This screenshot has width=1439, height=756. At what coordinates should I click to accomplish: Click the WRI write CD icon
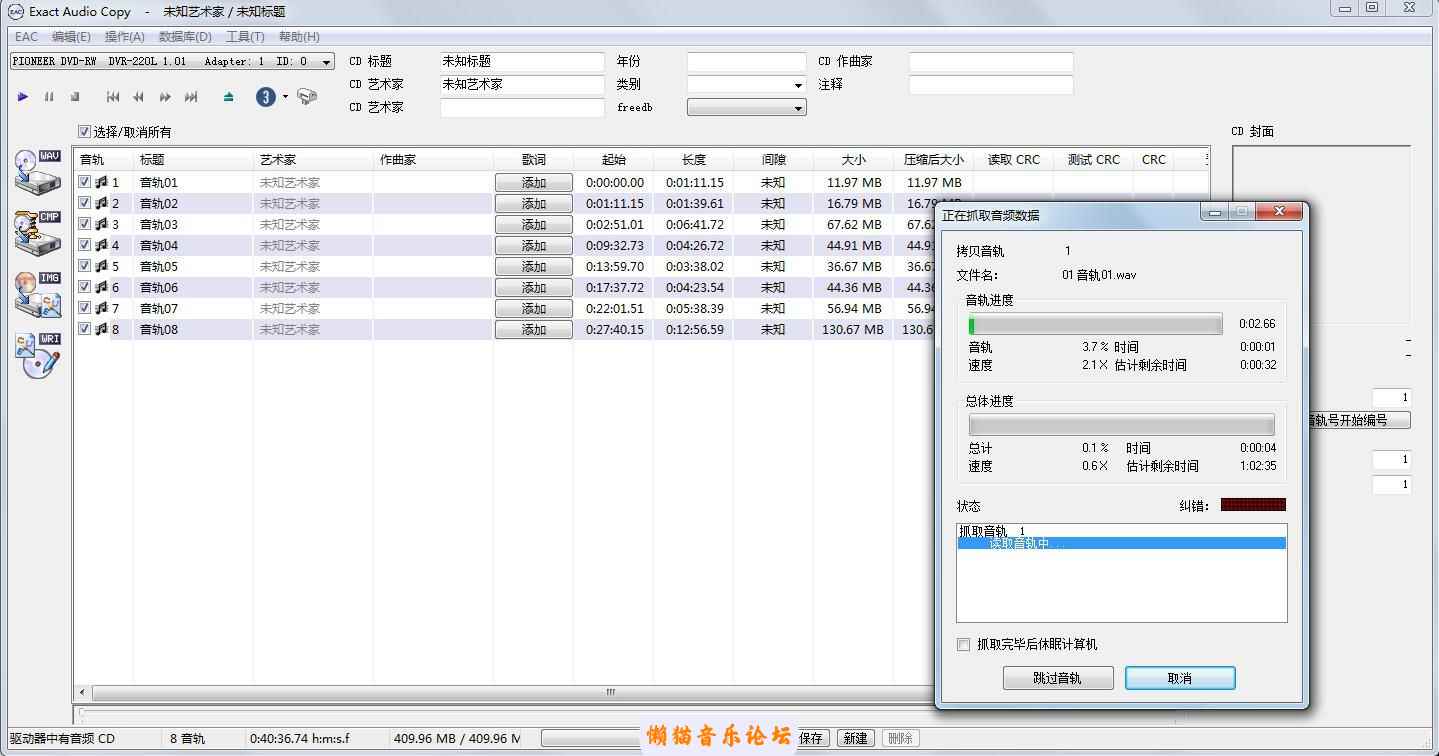click(38, 356)
